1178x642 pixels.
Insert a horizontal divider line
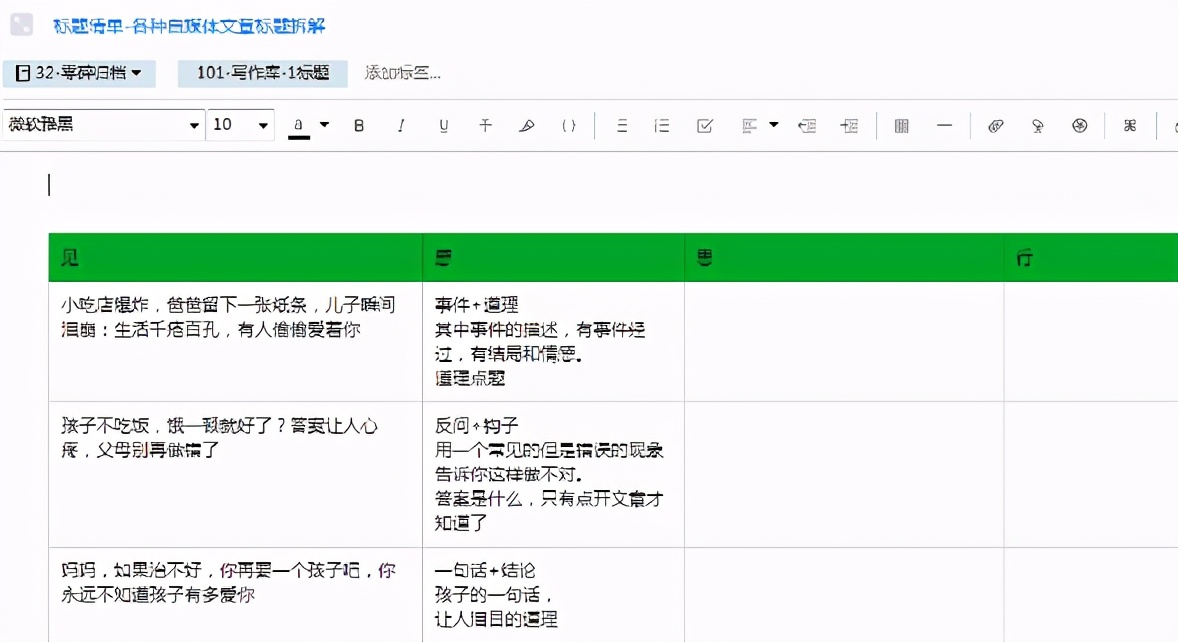[x=944, y=126]
